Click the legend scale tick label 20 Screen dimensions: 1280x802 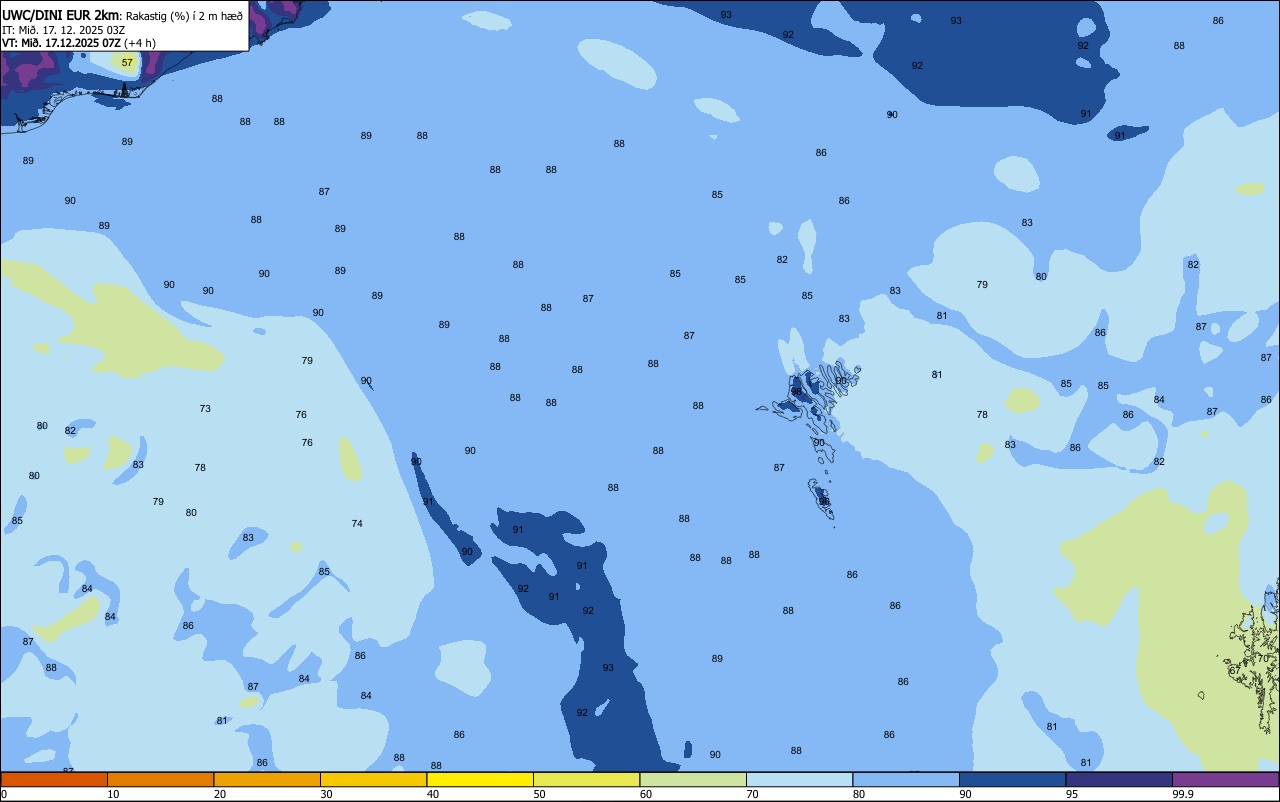pos(220,794)
